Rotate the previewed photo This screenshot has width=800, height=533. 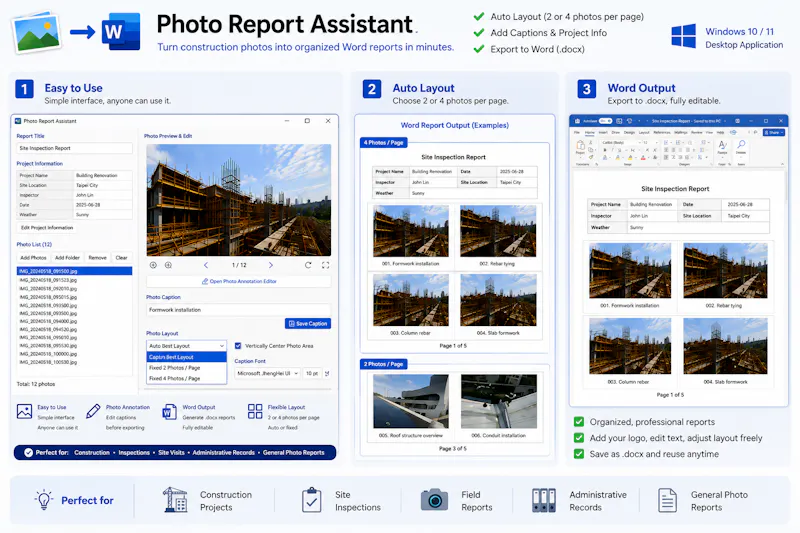(308, 265)
